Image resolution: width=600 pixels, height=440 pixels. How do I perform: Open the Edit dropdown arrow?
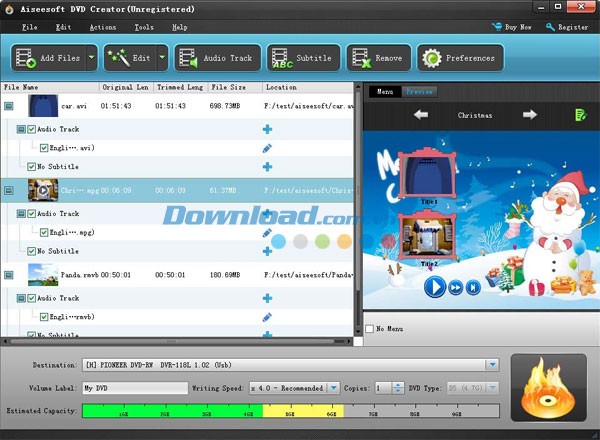[162, 58]
